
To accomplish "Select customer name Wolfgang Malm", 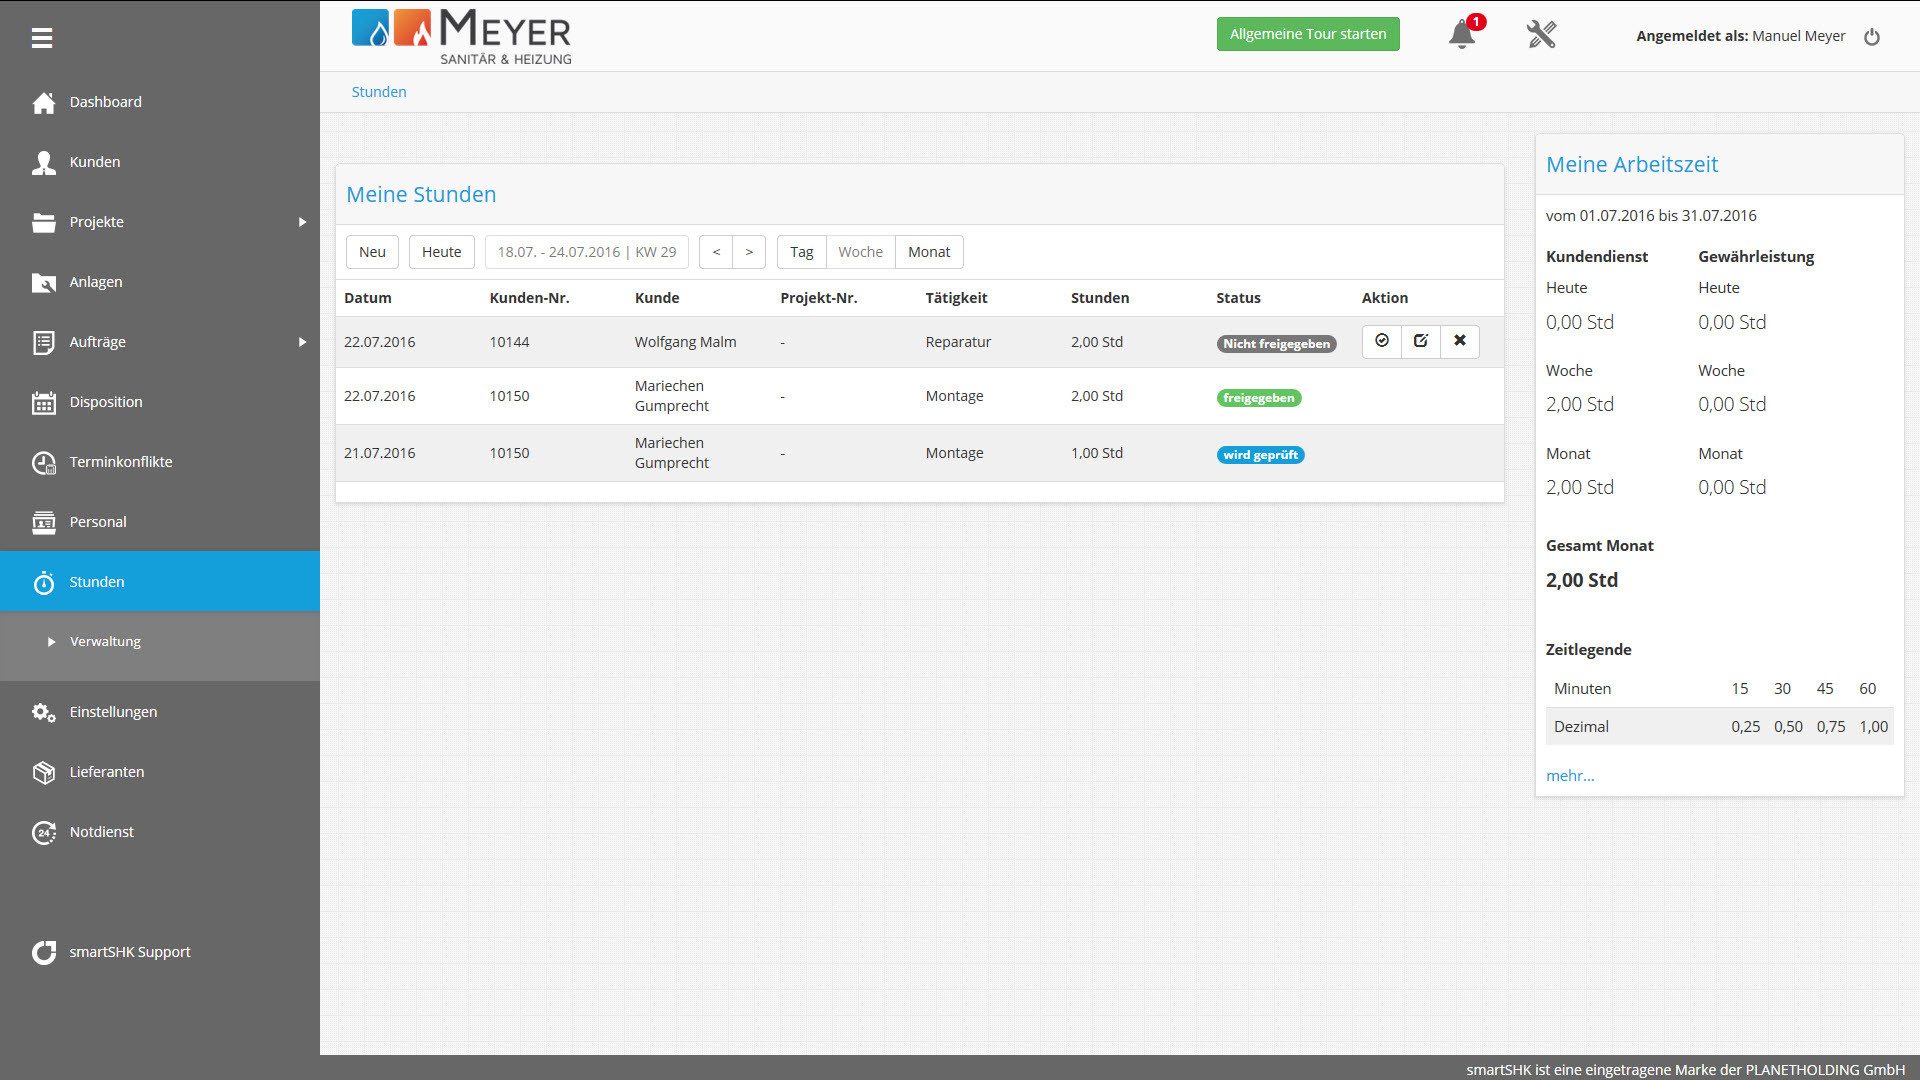I will pyautogui.click(x=685, y=342).
